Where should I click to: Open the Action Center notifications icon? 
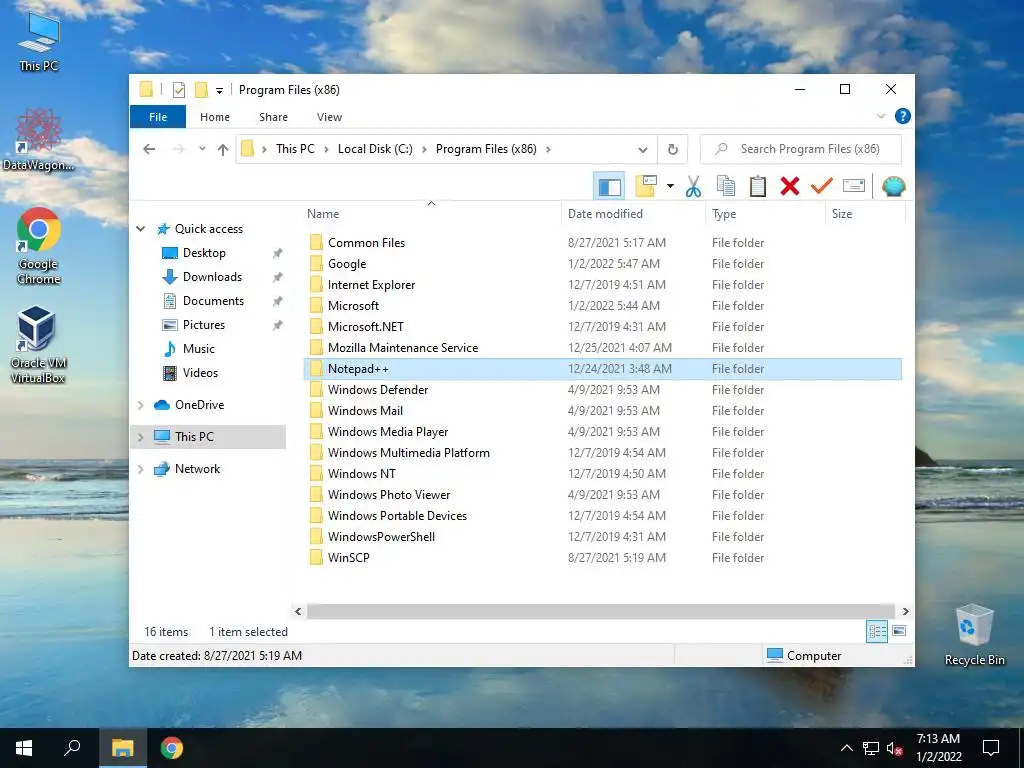point(991,748)
